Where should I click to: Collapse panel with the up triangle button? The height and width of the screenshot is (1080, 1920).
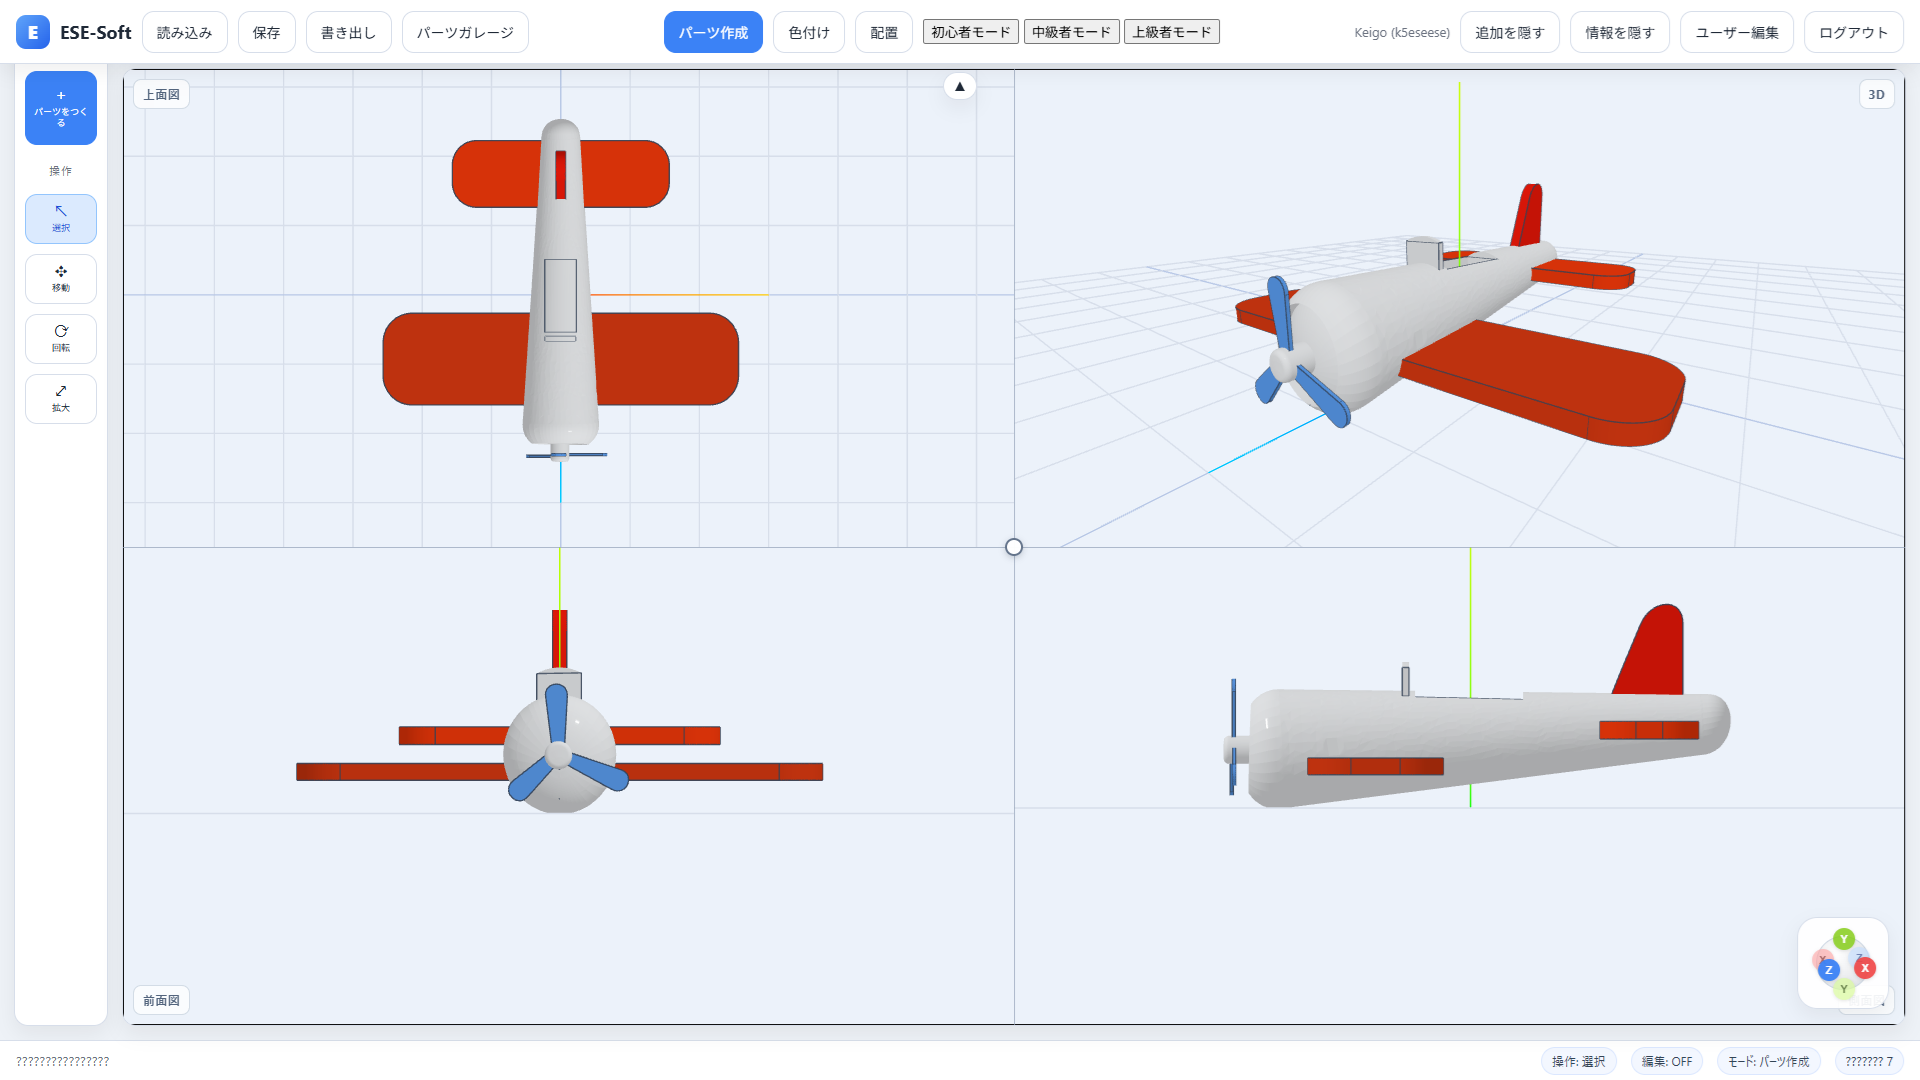(x=960, y=86)
